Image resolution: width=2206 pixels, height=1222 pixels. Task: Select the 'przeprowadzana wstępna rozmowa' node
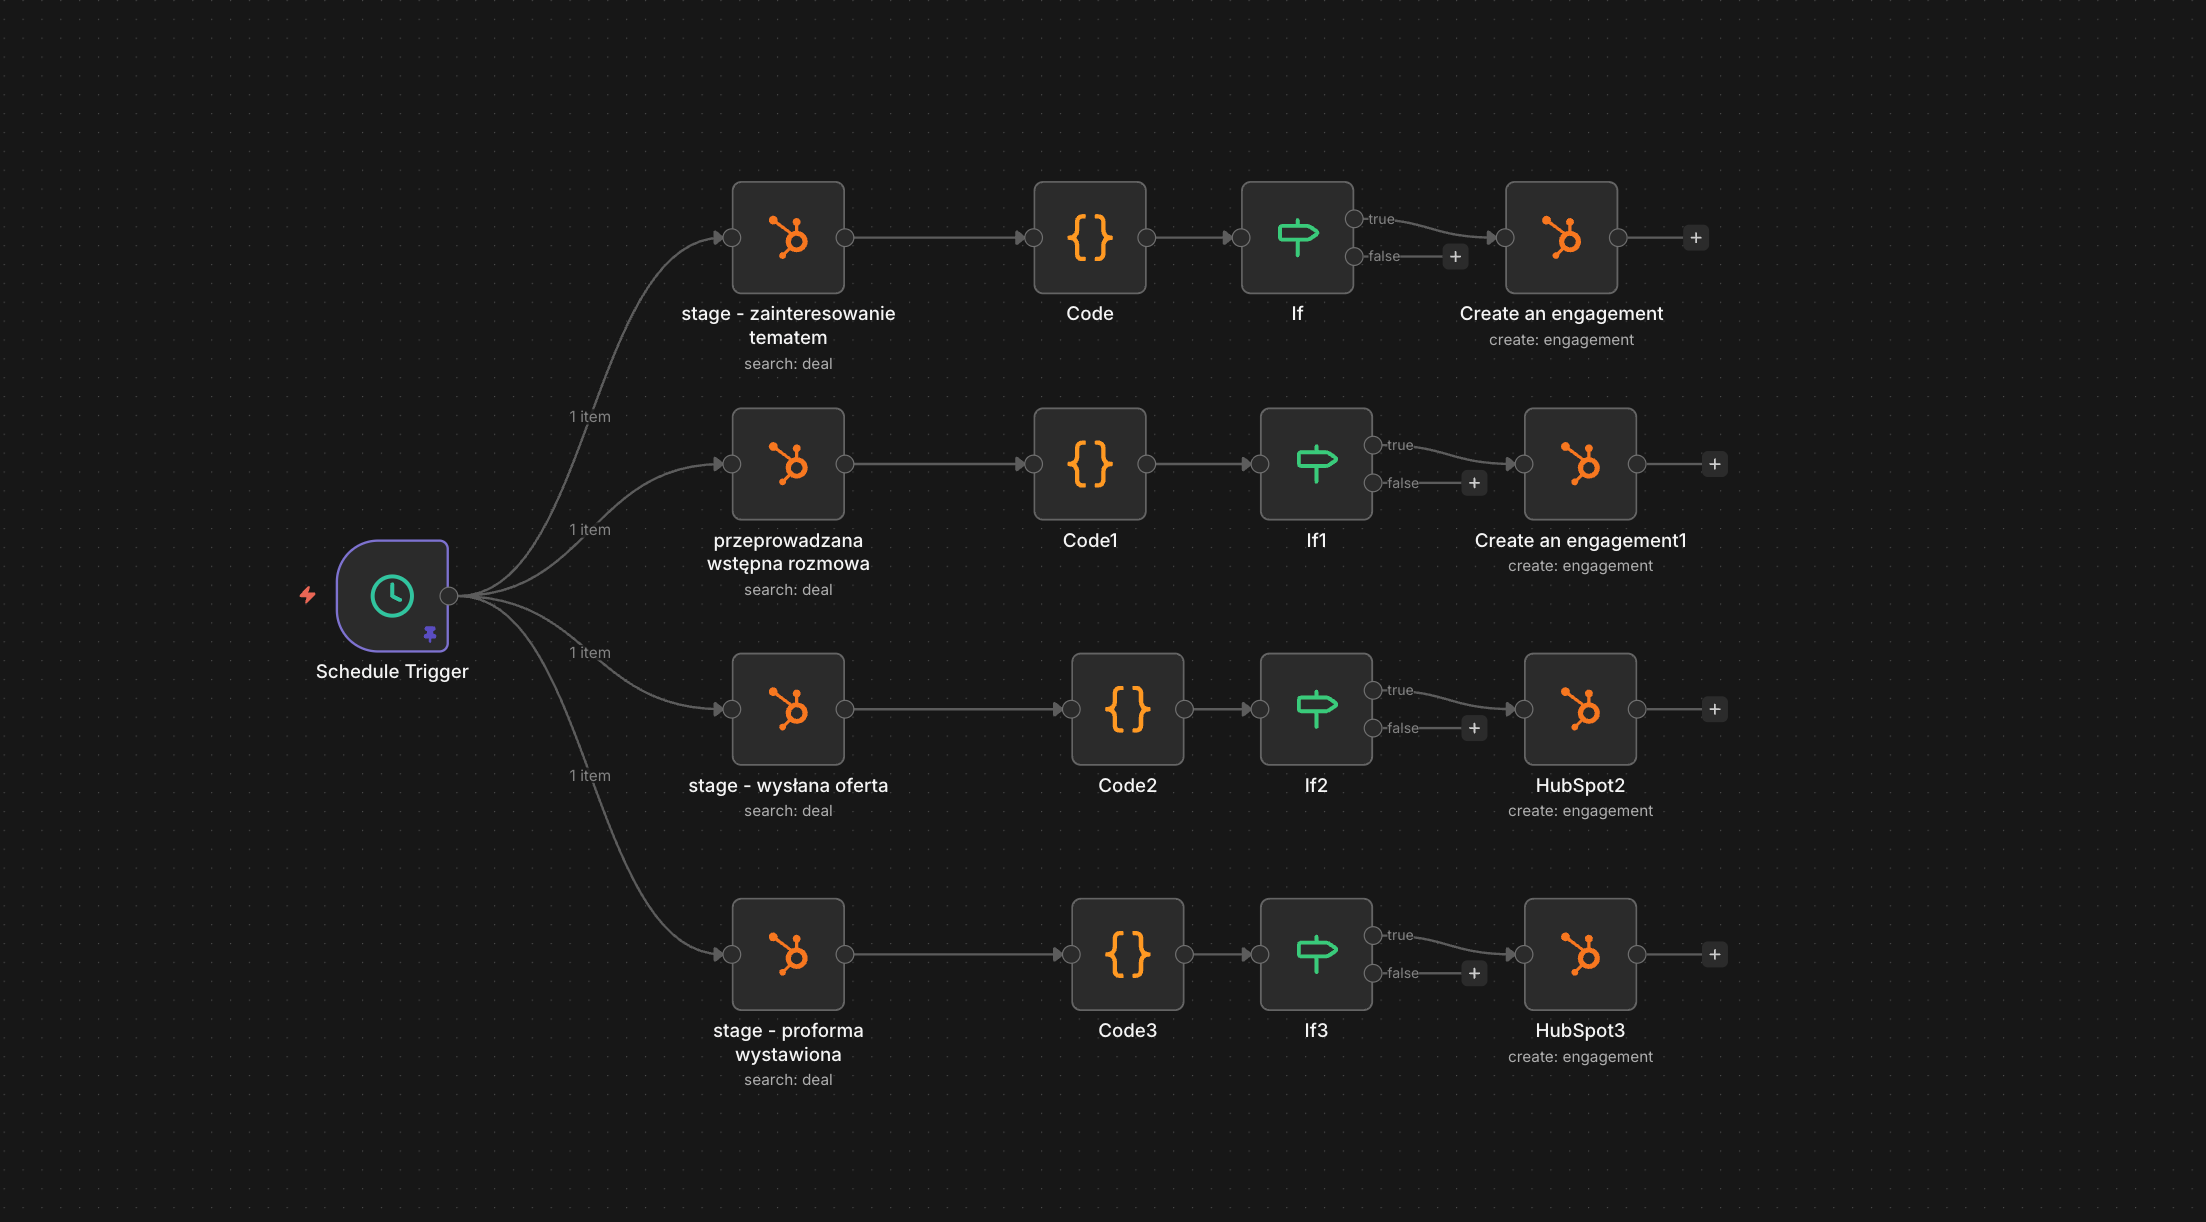(788, 464)
